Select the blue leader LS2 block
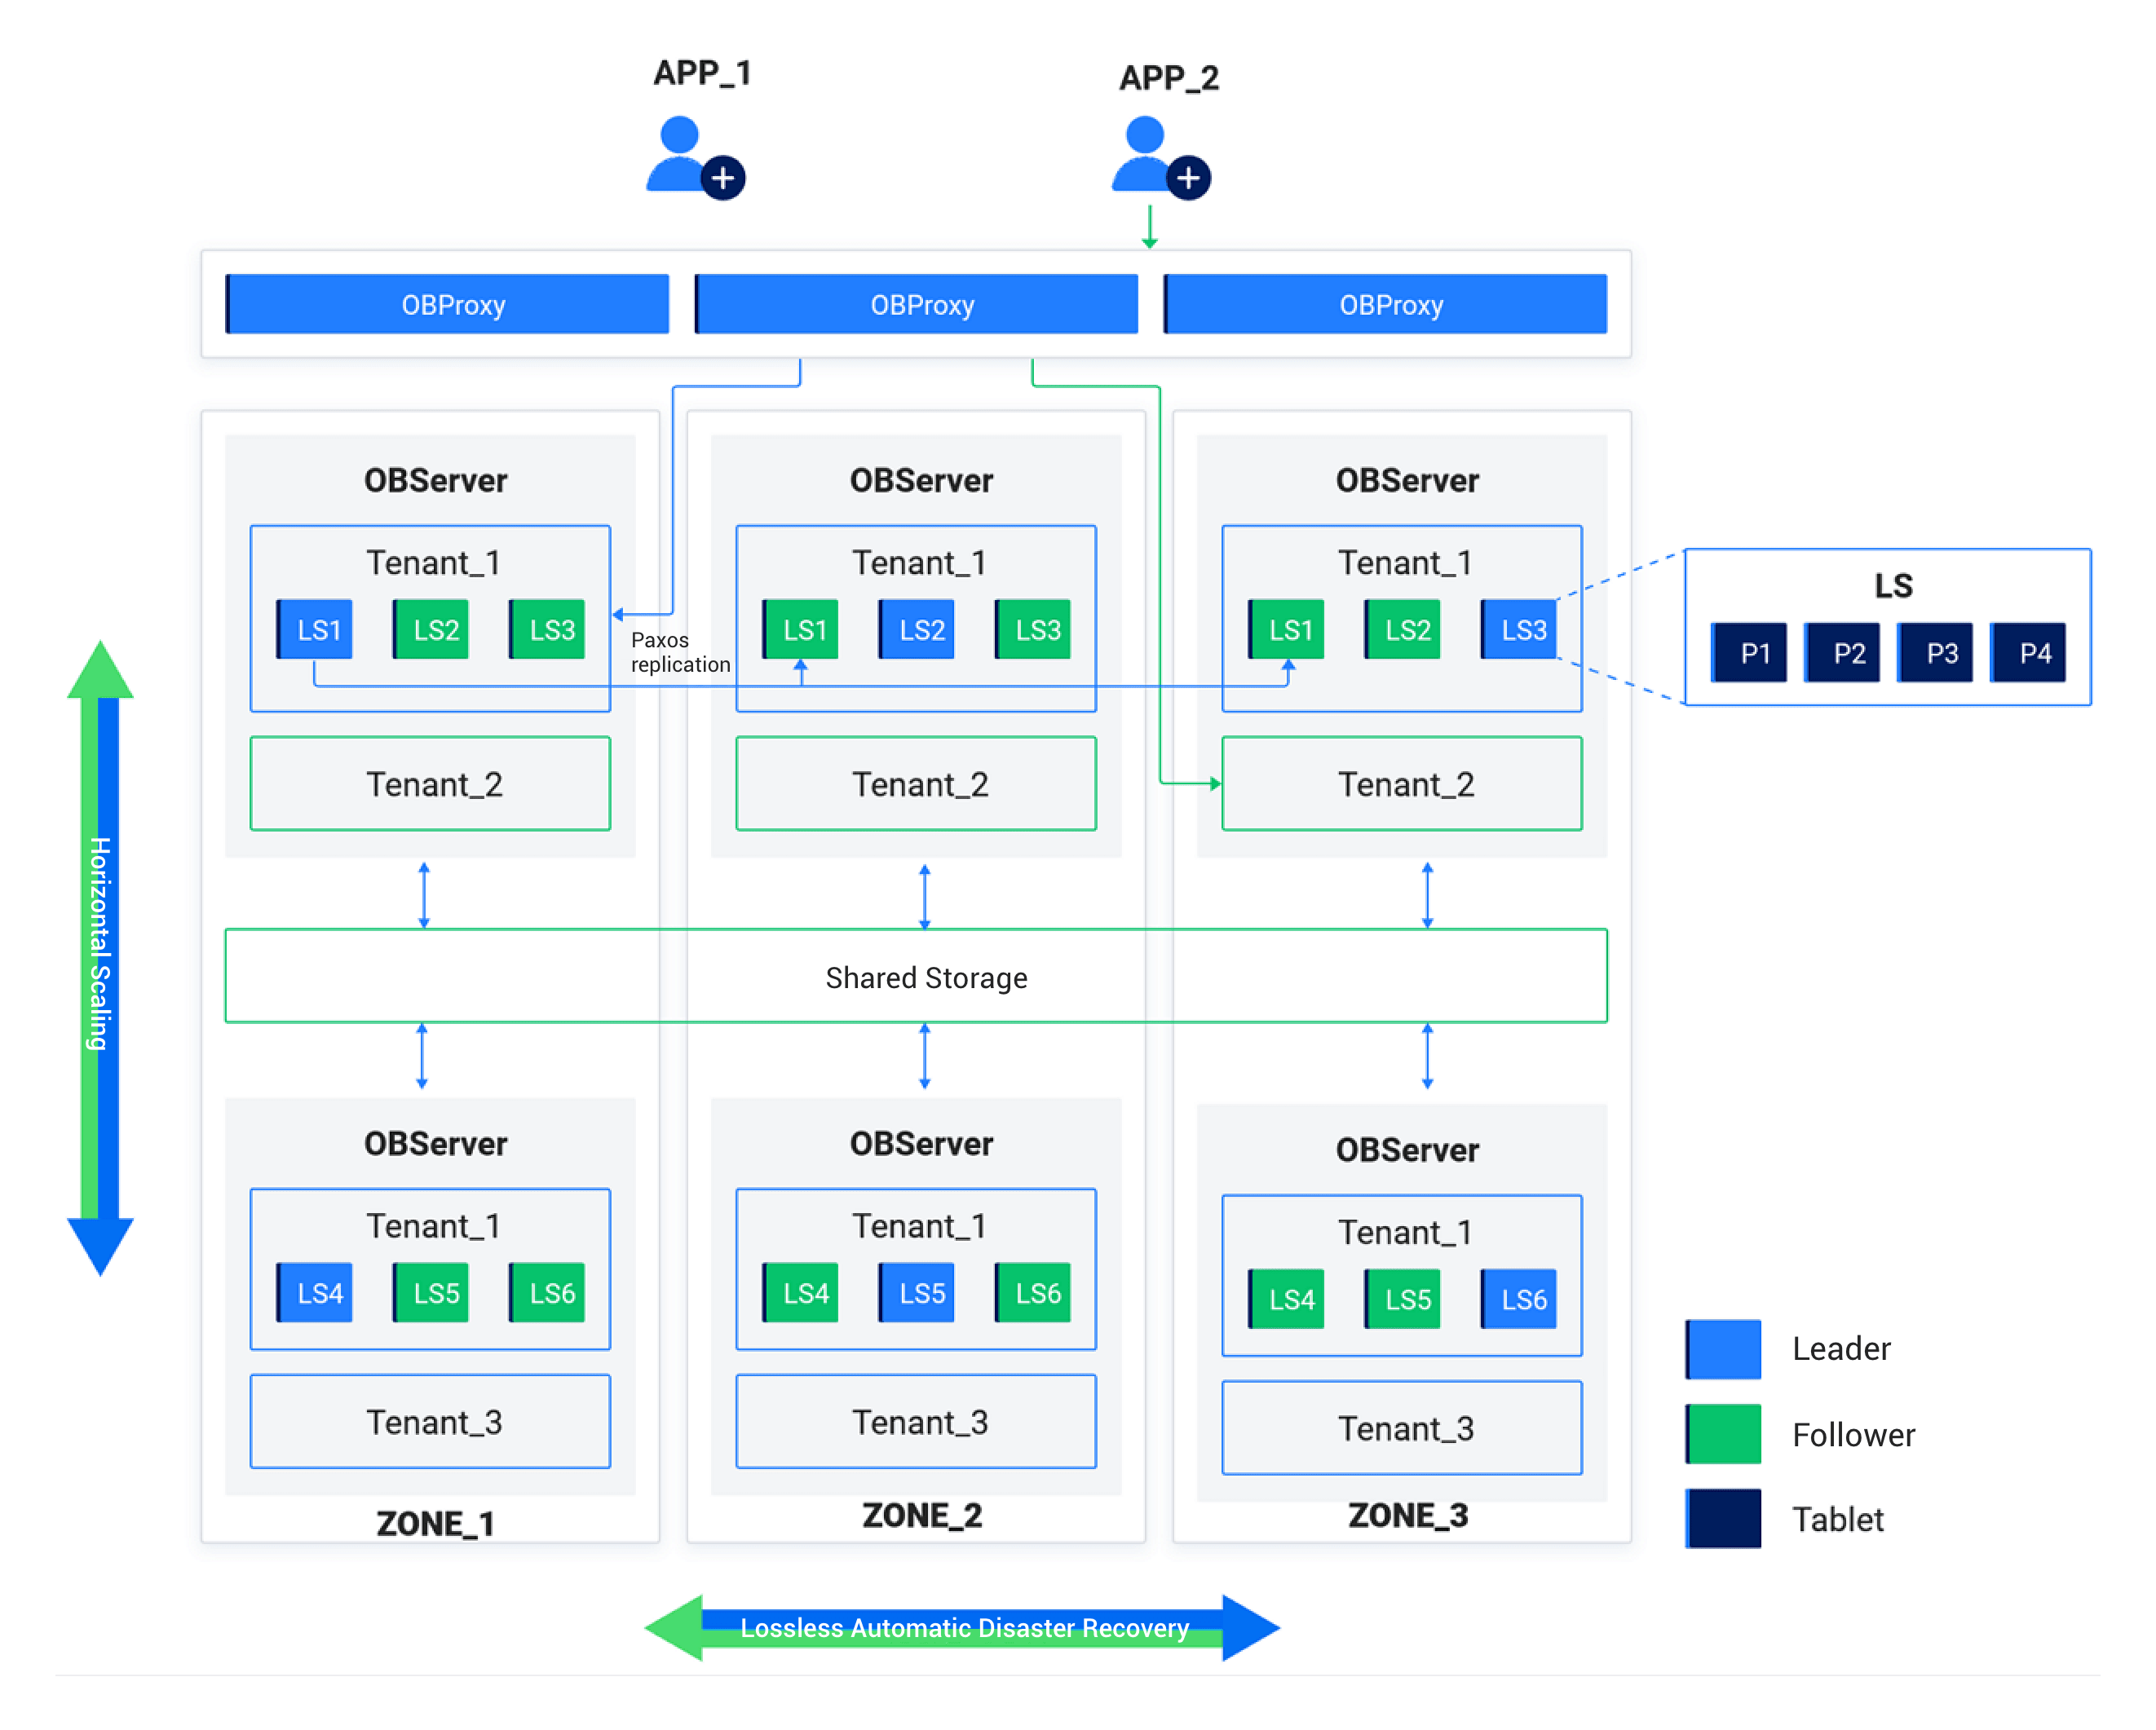Viewport: 2156px width, 1730px height. pyautogui.click(x=917, y=629)
